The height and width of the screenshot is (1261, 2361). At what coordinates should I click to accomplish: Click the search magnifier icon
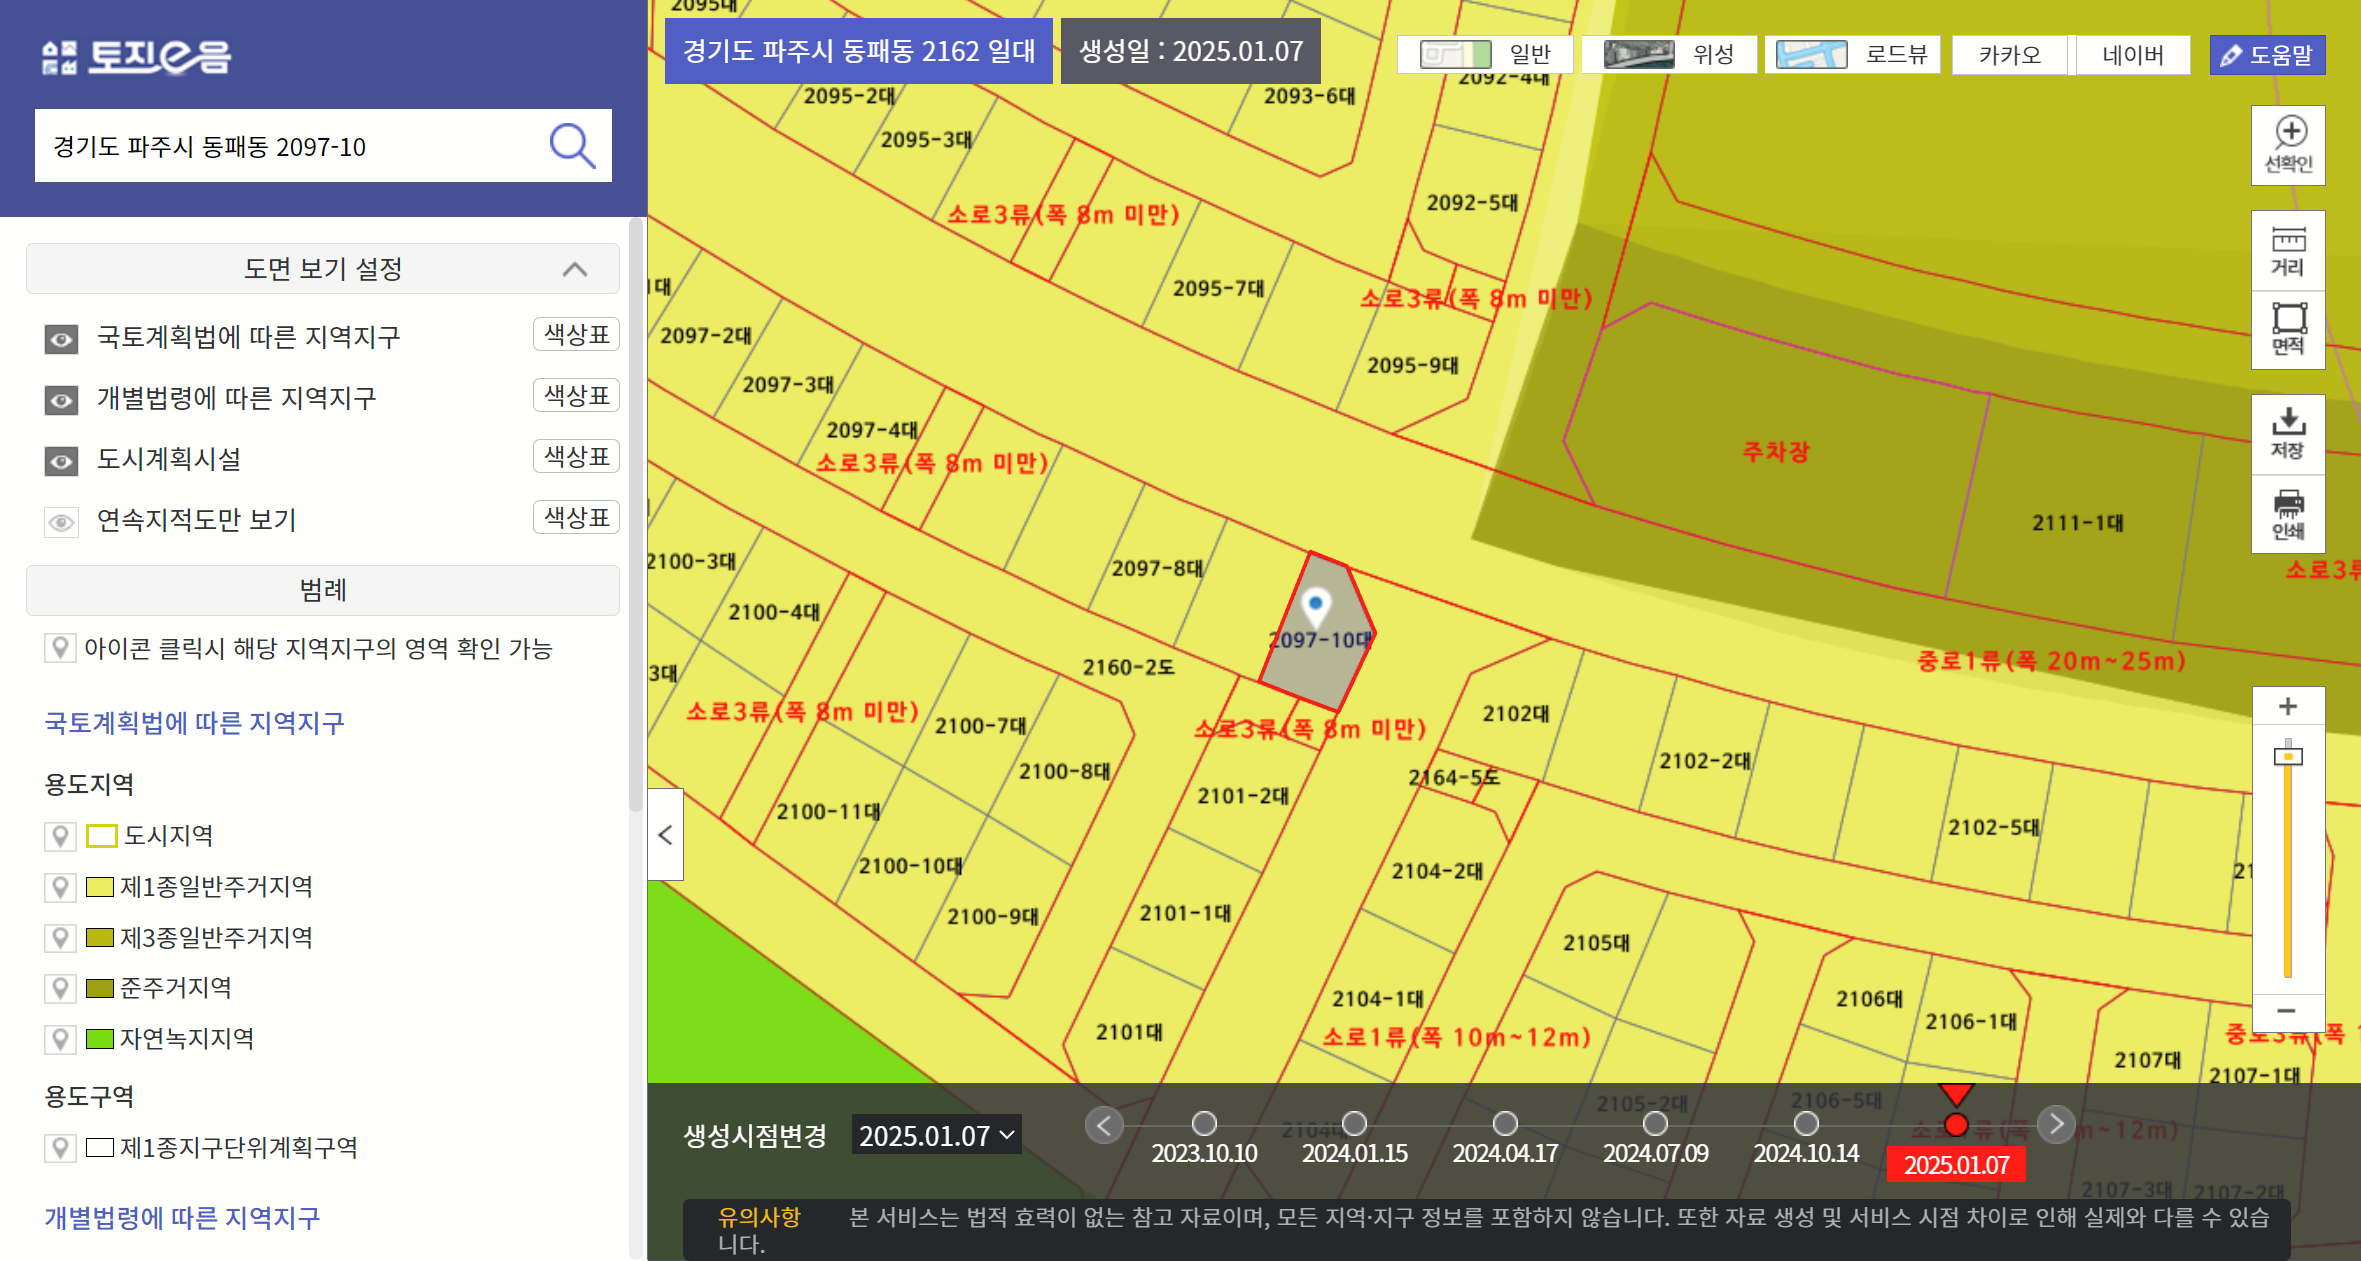(572, 146)
